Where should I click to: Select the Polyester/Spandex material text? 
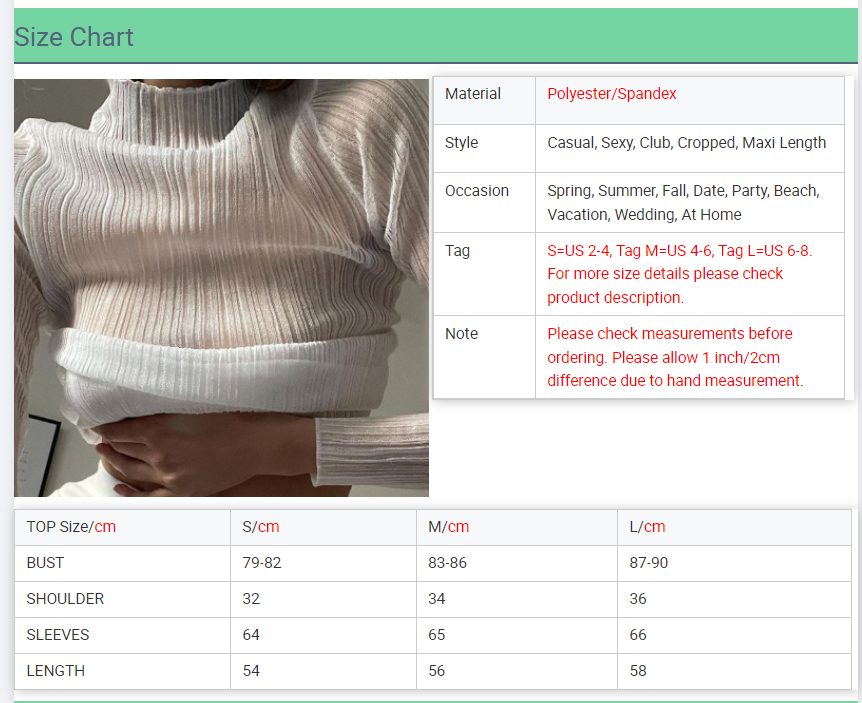(x=611, y=94)
